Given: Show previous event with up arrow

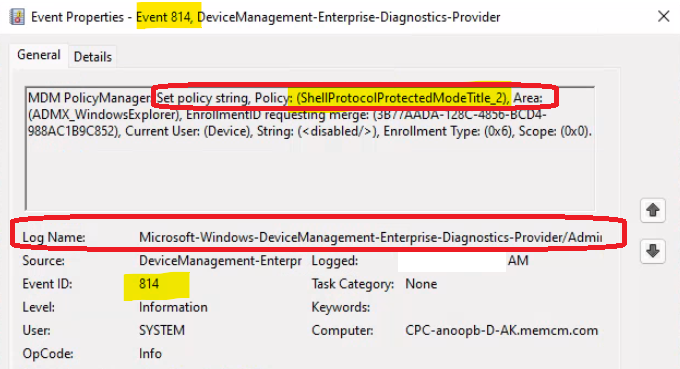Looking at the screenshot, I should click(x=653, y=211).
